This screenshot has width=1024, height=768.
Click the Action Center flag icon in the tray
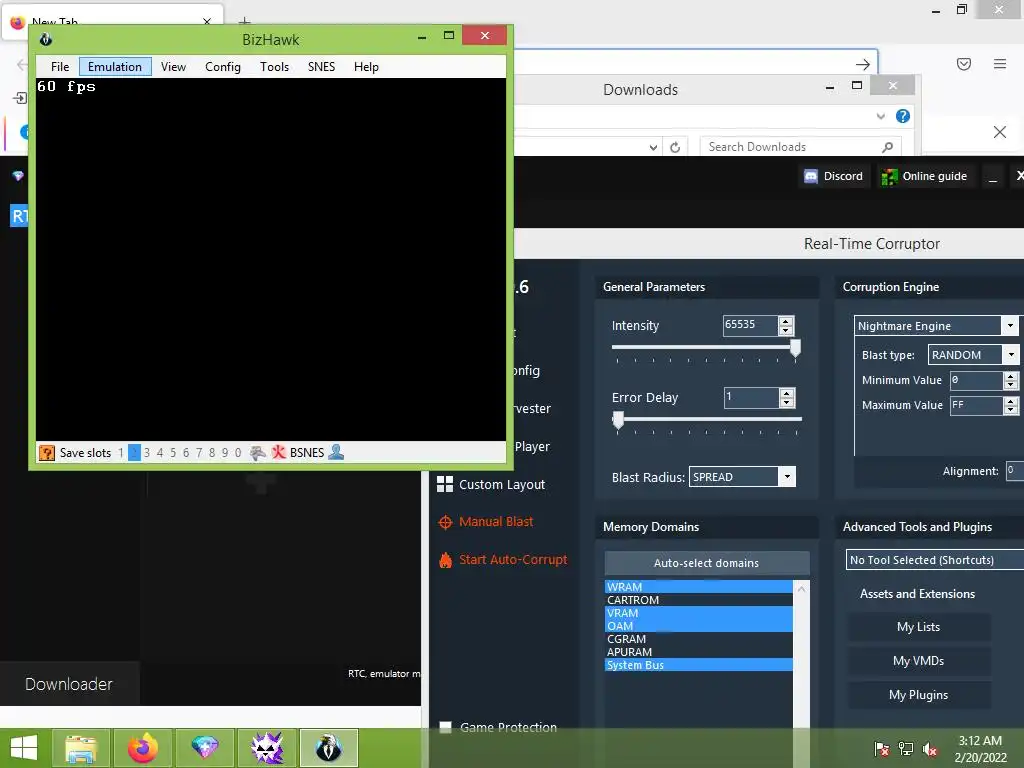point(882,749)
